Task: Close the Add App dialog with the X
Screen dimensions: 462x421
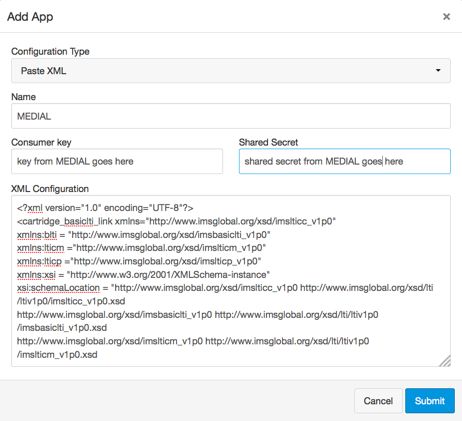Action: [x=446, y=16]
